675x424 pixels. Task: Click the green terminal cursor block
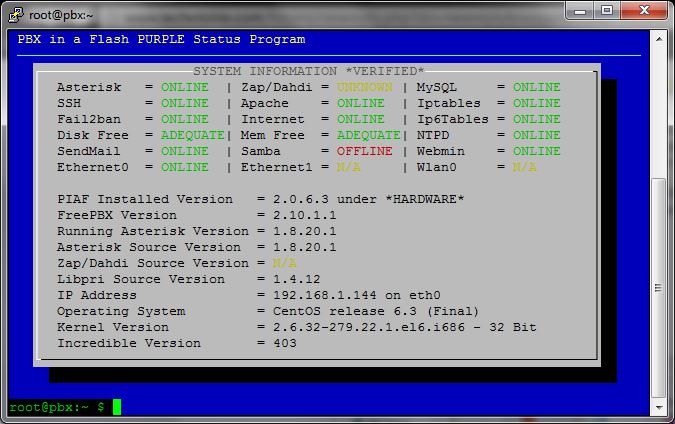point(117,407)
